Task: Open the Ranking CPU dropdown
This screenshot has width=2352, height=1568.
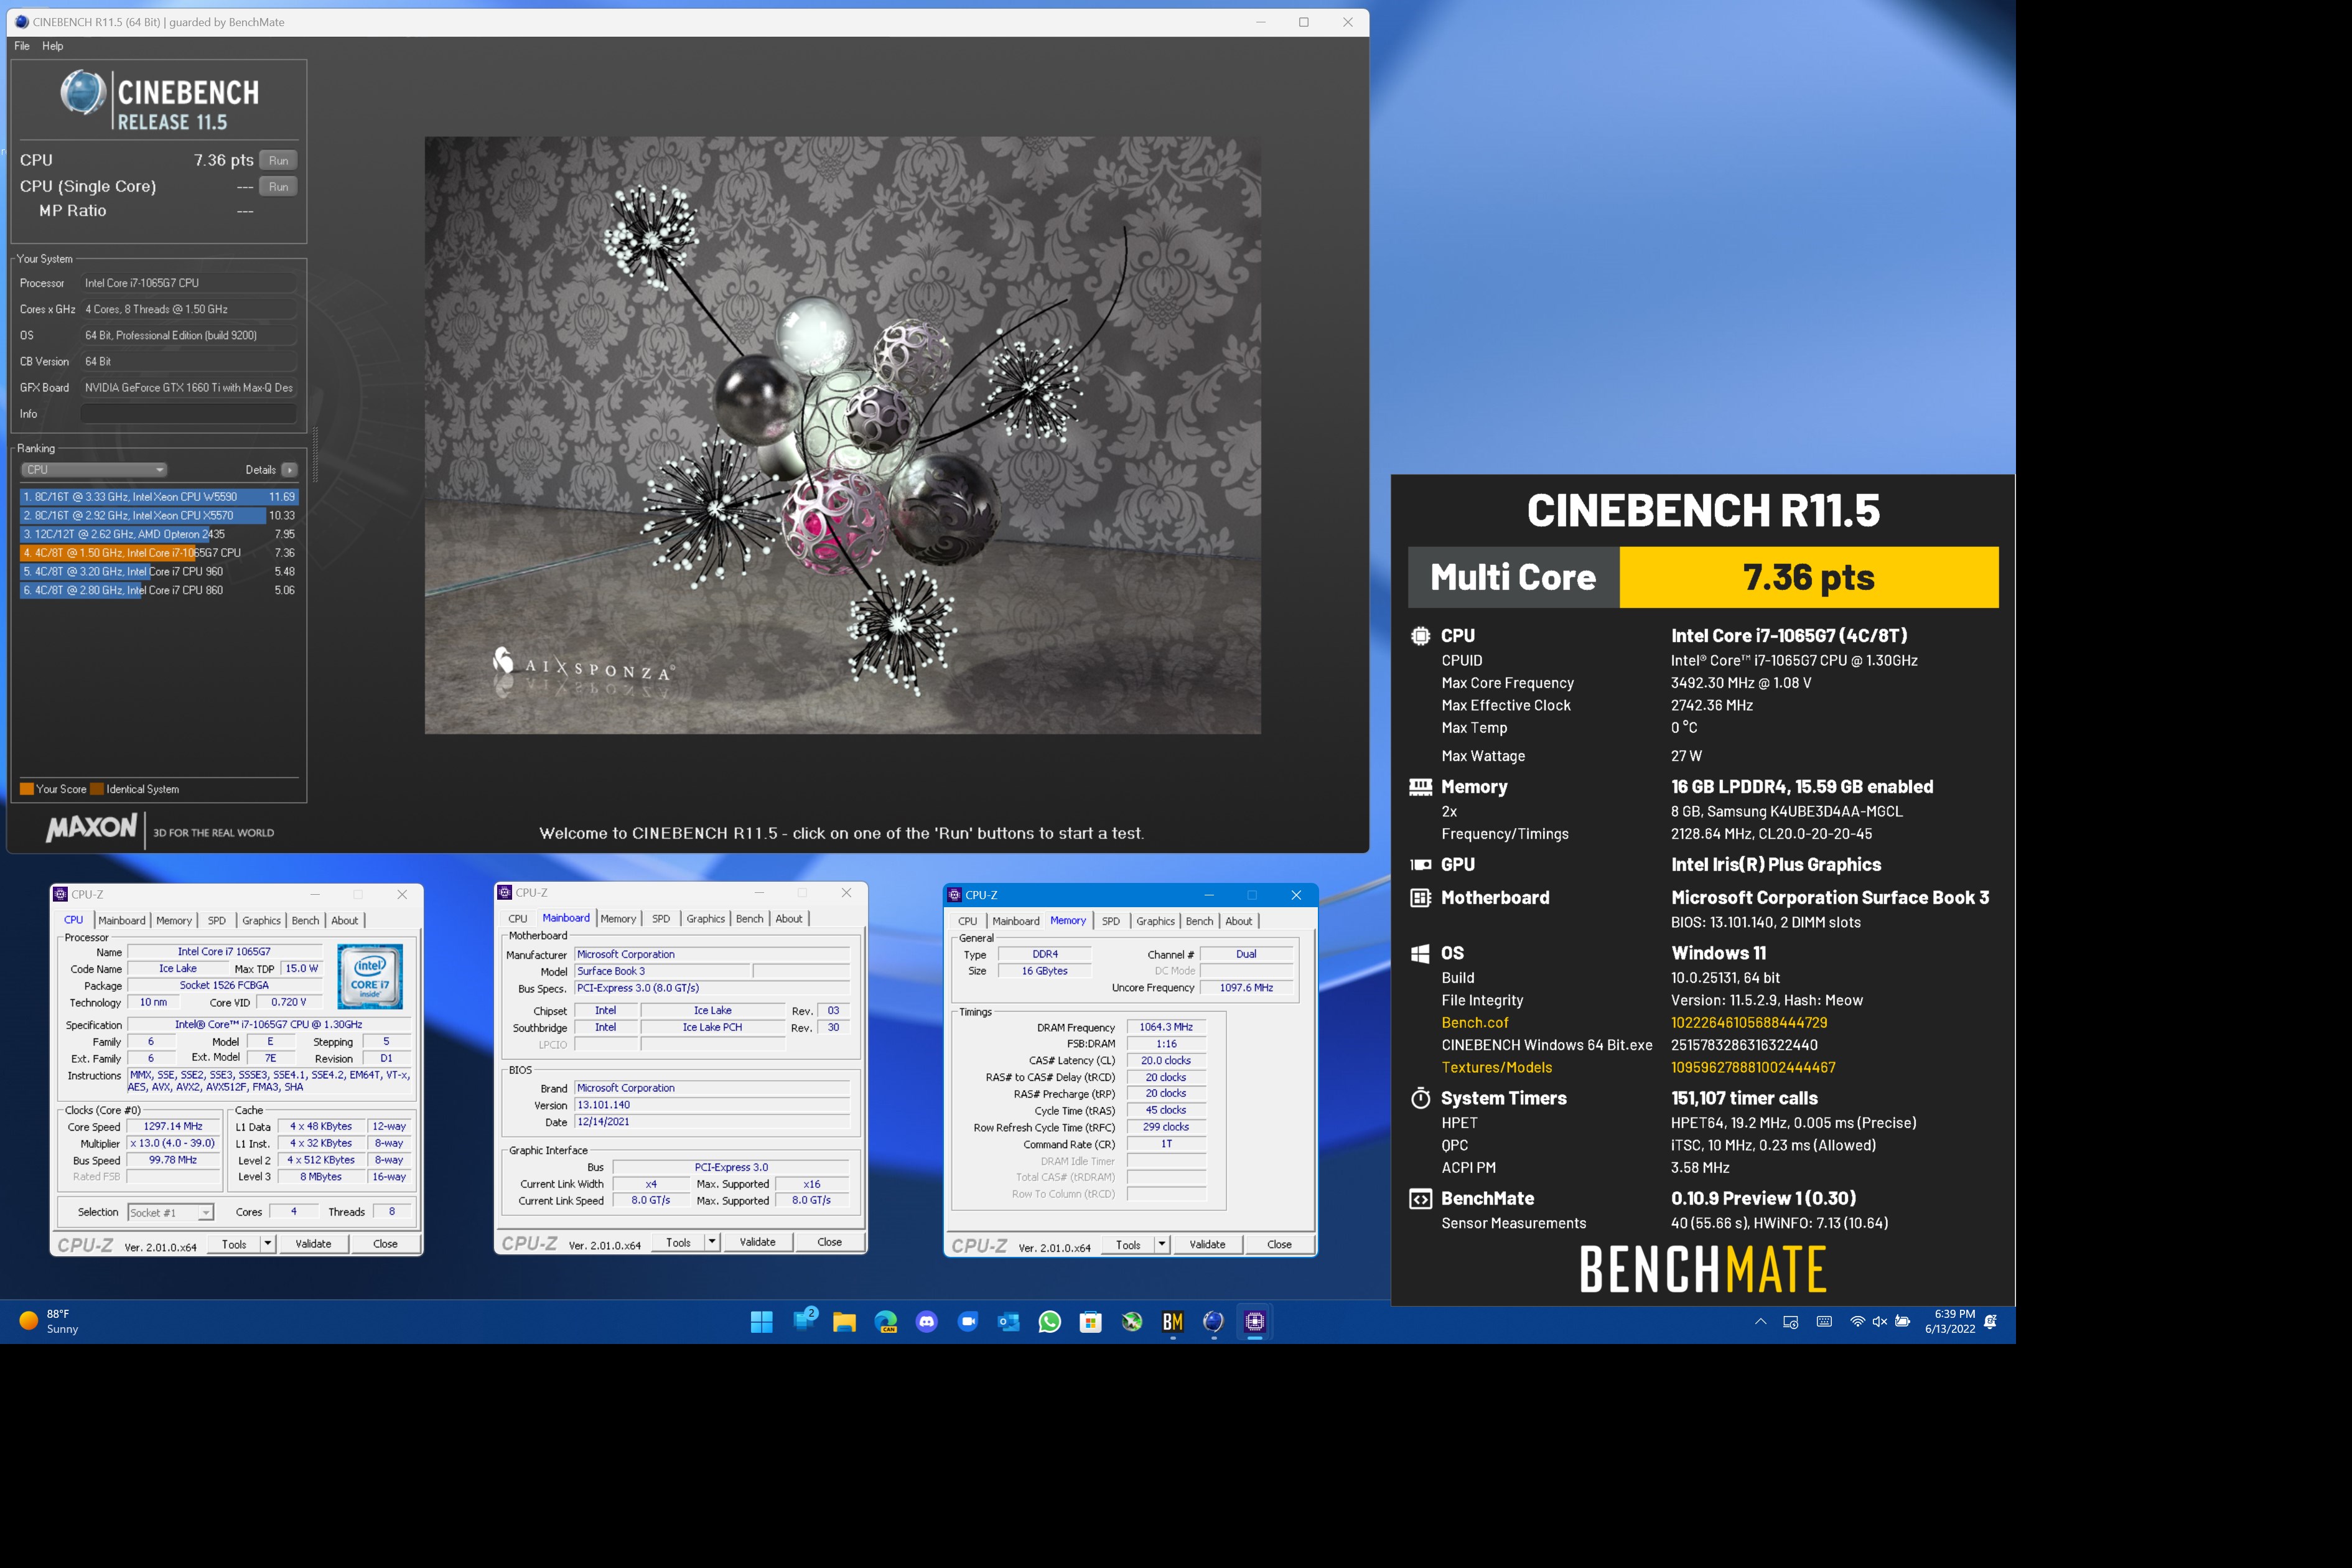Action: pyautogui.click(x=93, y=470)
